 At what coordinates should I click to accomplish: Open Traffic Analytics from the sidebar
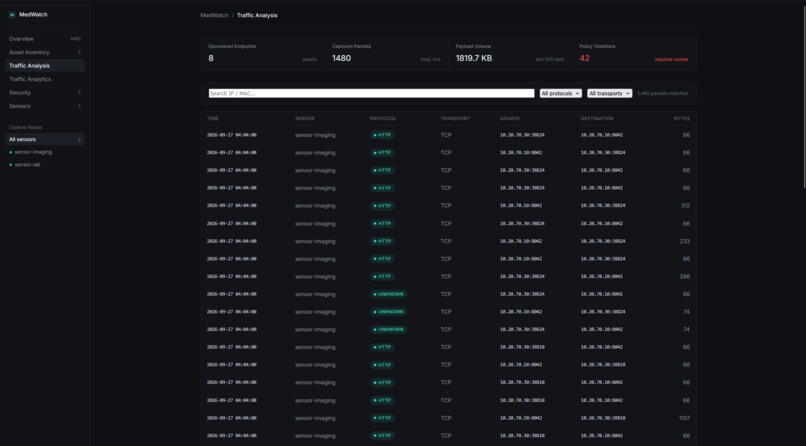(45, 79)
